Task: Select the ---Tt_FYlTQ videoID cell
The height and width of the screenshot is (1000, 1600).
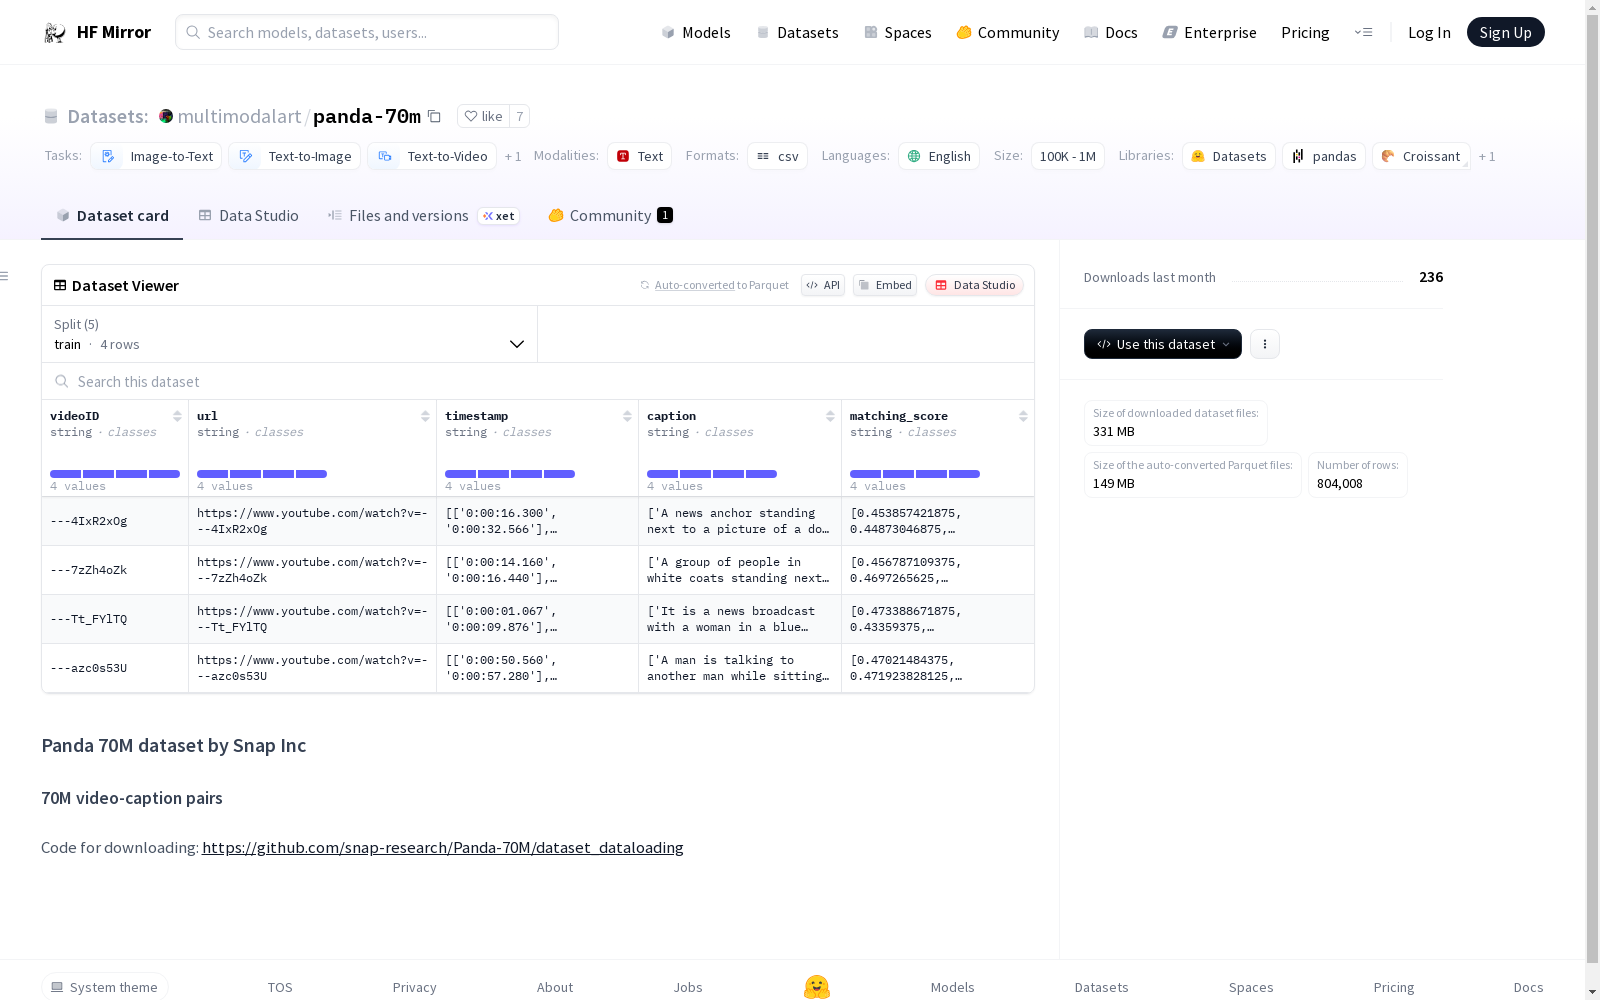Action: (x=115, y=619)
